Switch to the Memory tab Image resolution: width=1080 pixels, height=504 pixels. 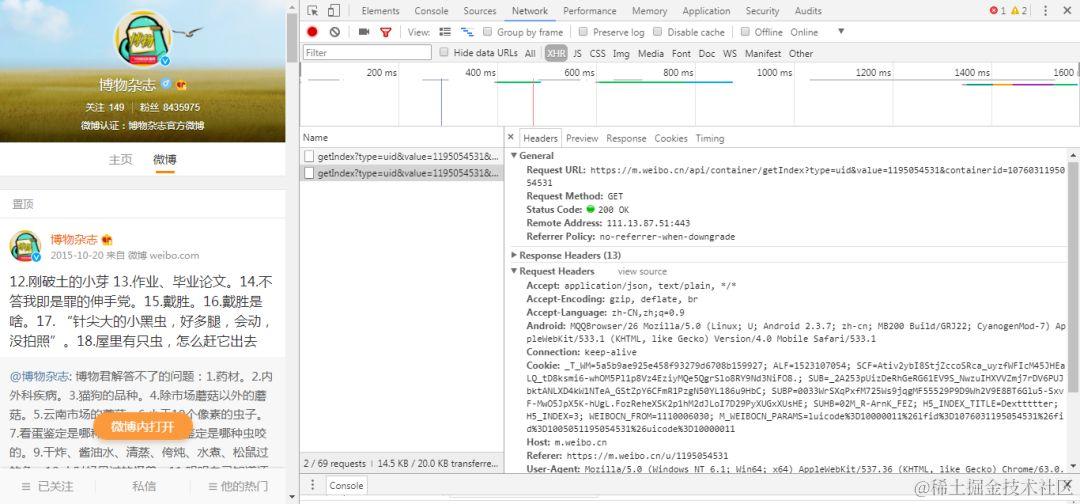pos(650,11)
